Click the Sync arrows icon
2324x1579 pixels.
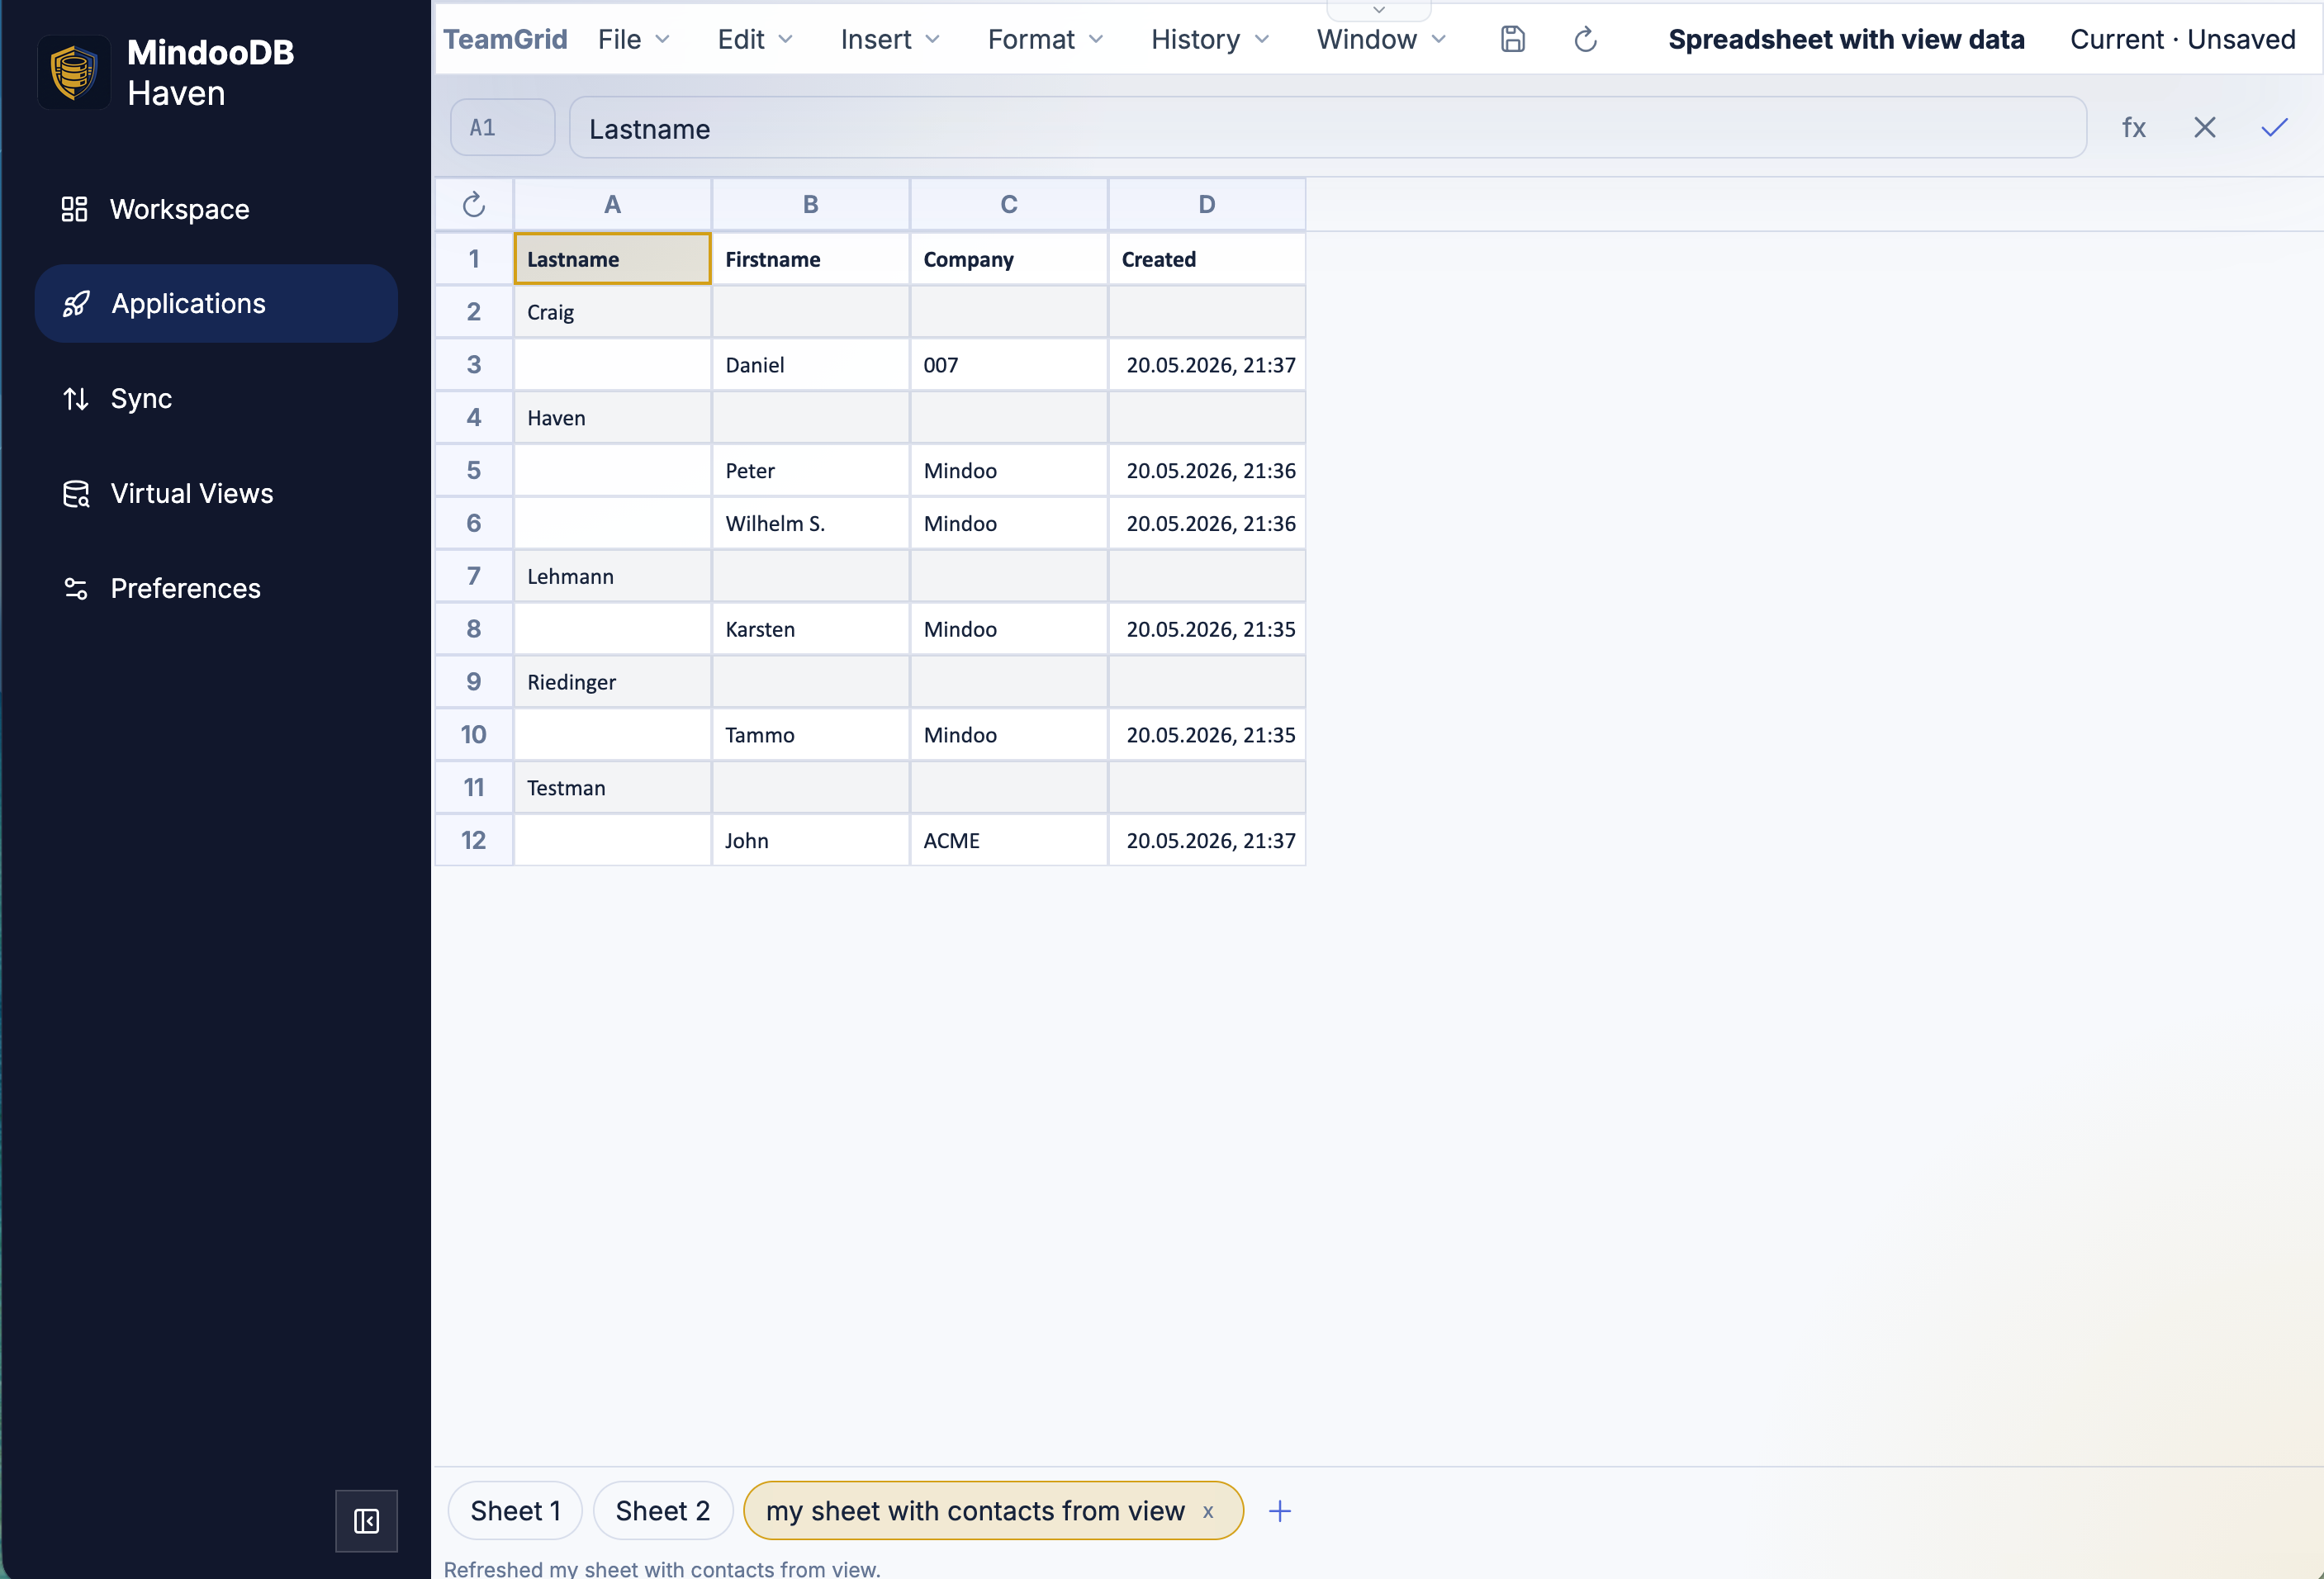(x=76, y=399)
